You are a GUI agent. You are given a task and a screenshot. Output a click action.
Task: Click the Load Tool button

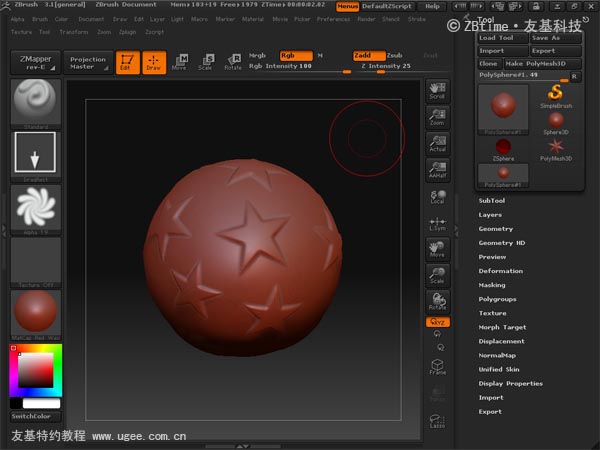(x=503, y=38)
